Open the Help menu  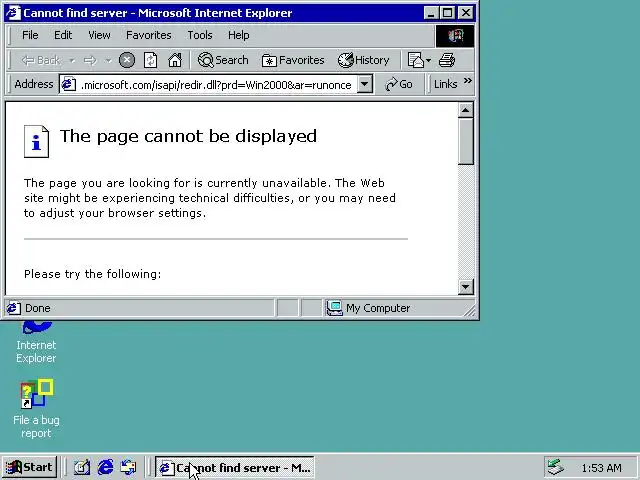pyautogui.click(x=238, y=35)
